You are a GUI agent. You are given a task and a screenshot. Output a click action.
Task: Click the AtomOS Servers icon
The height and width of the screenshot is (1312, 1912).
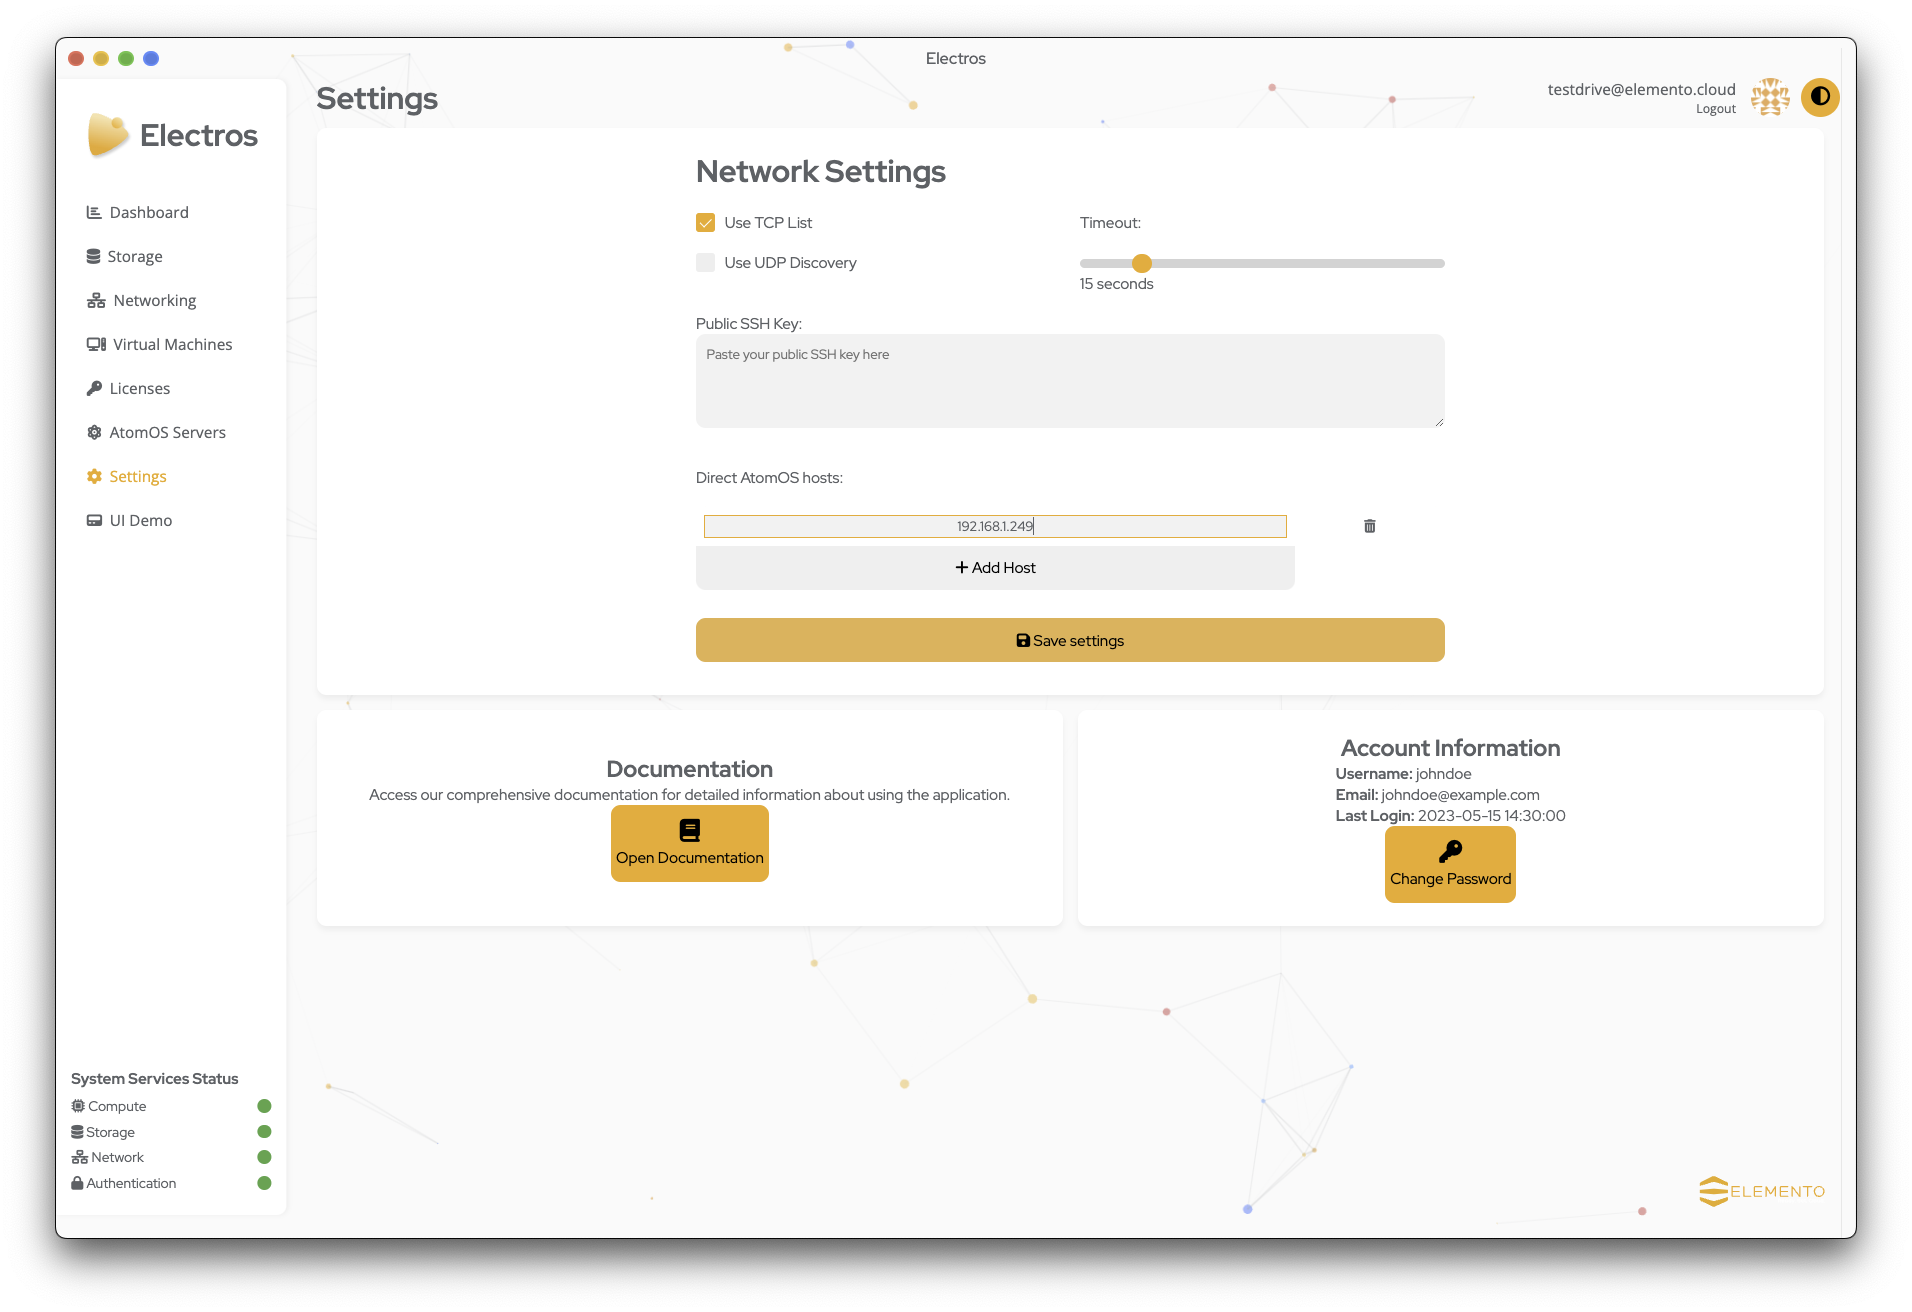click(x=94, y=432)
